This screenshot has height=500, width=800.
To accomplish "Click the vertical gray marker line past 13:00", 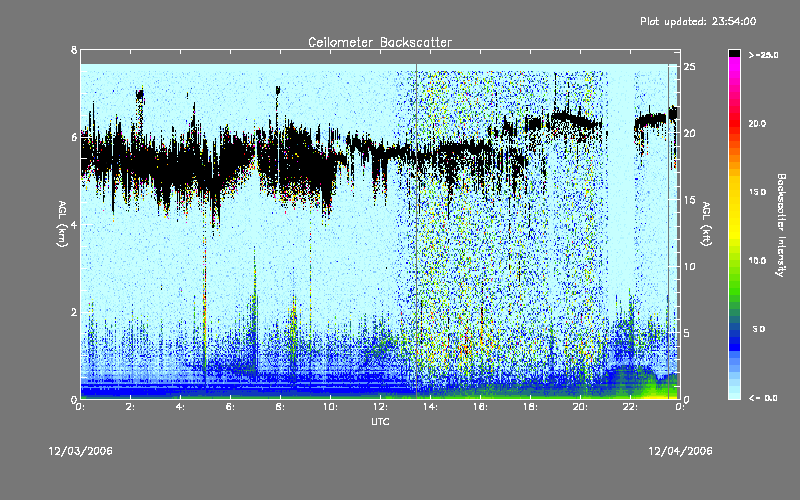I will point(416,231).
